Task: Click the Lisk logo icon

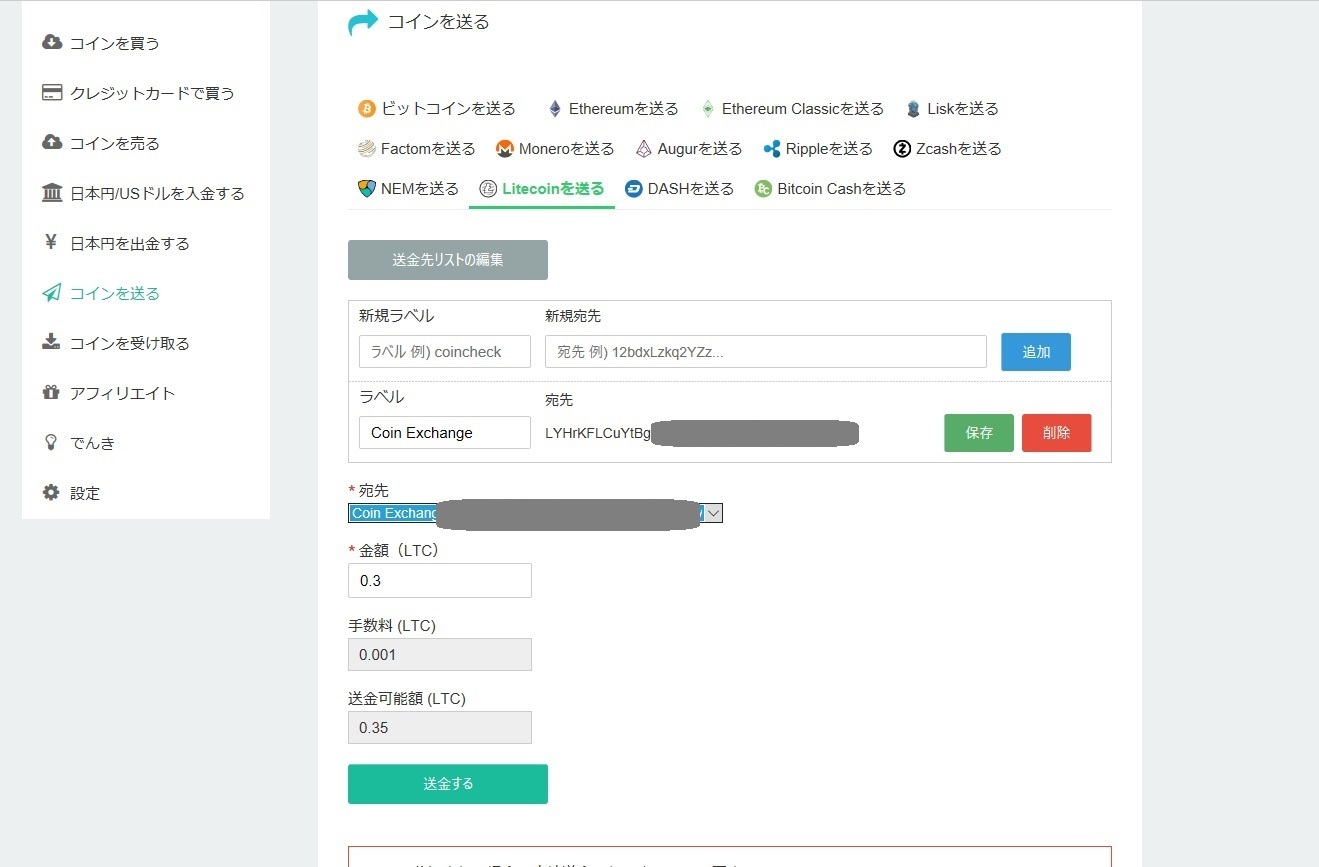Action: pyautogui.click(x=913, y=108)
